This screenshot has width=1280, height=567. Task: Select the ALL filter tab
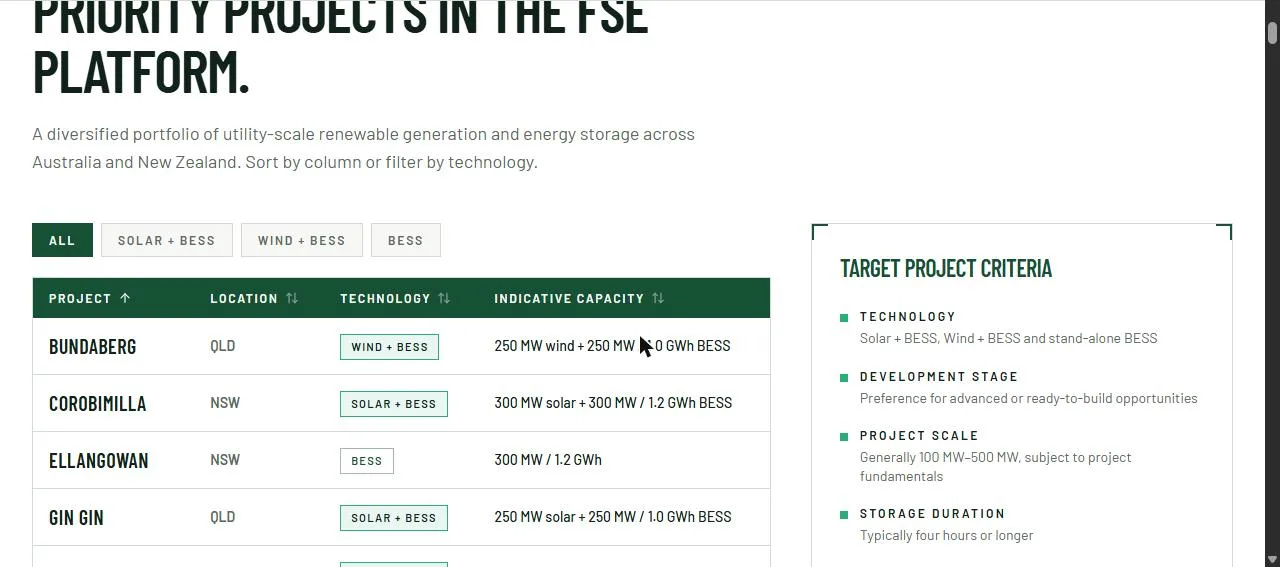click(62, 240)
